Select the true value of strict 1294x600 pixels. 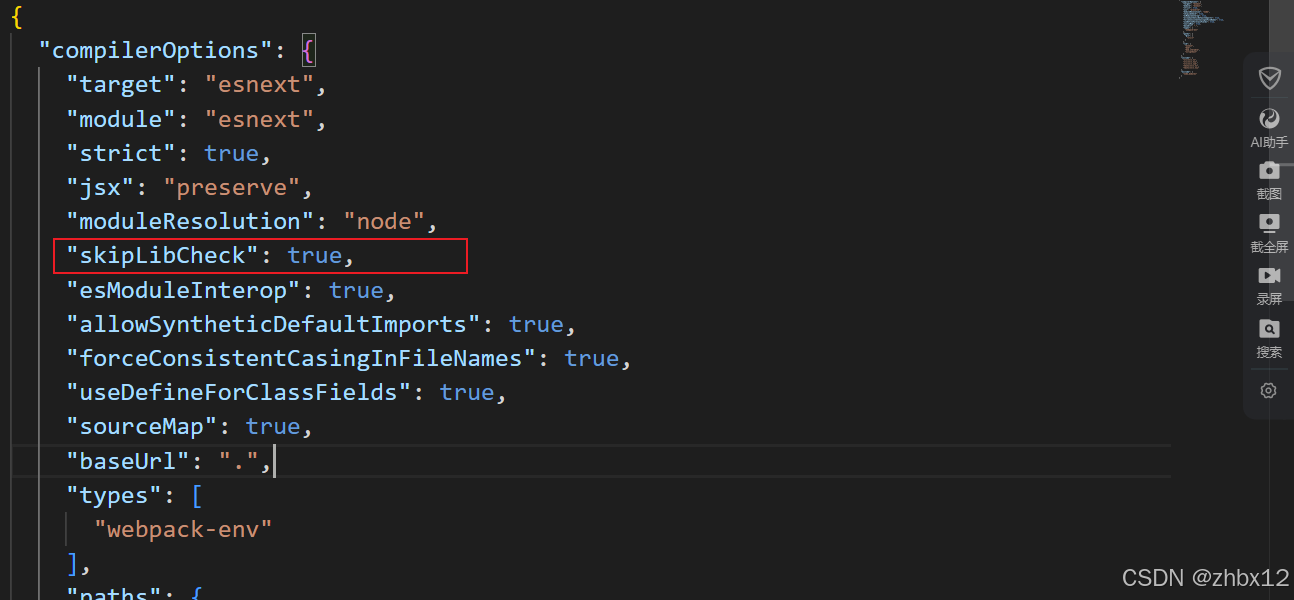click(231, 152)
